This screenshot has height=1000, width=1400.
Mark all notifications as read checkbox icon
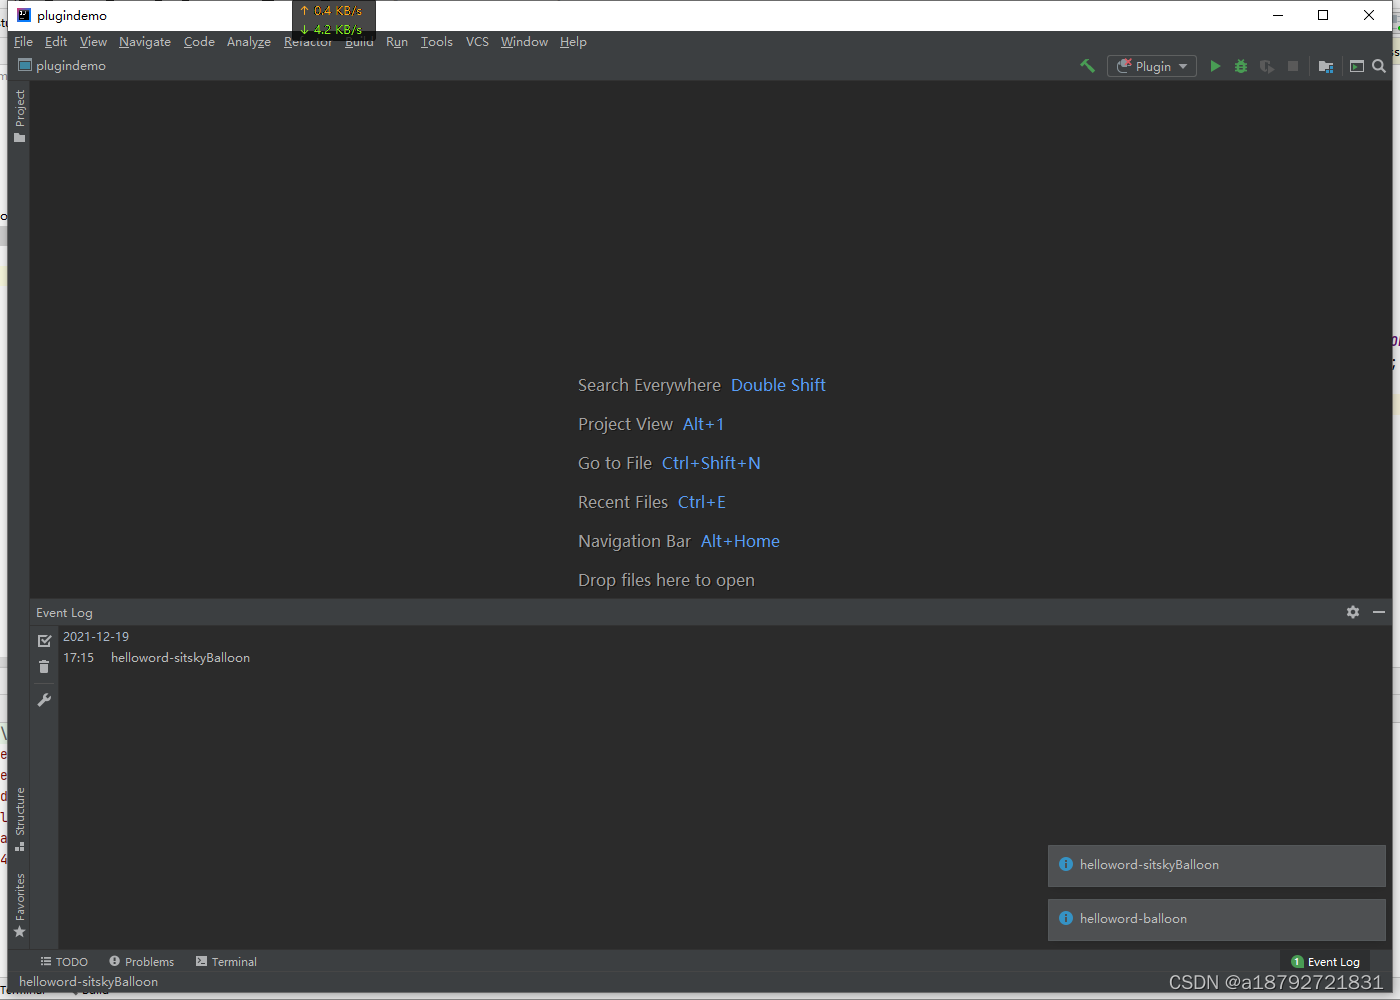44,640
